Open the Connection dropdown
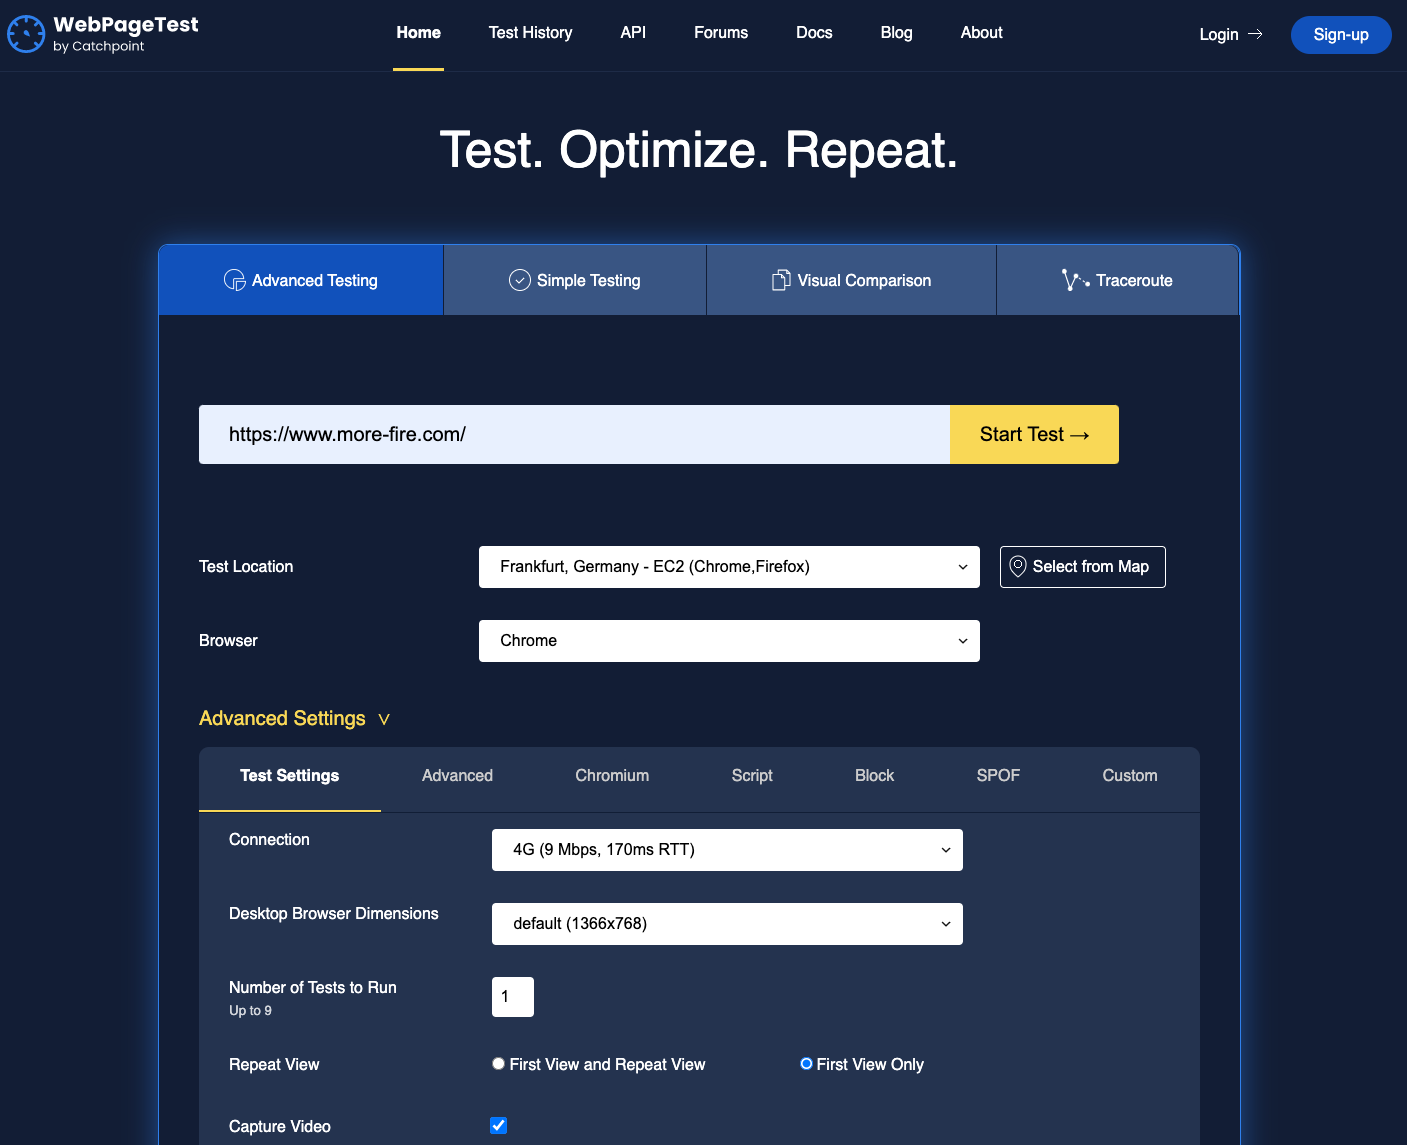 pos(727,850)
